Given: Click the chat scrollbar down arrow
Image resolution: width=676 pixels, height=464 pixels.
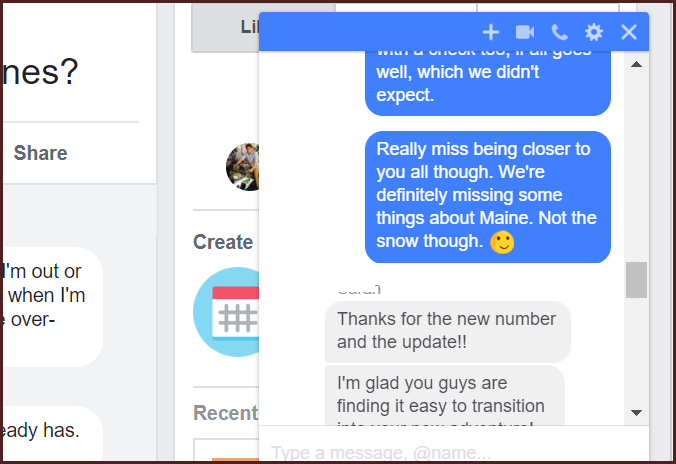Looking at the screenshot, I should pyautogui.click(x=636, y=413).
